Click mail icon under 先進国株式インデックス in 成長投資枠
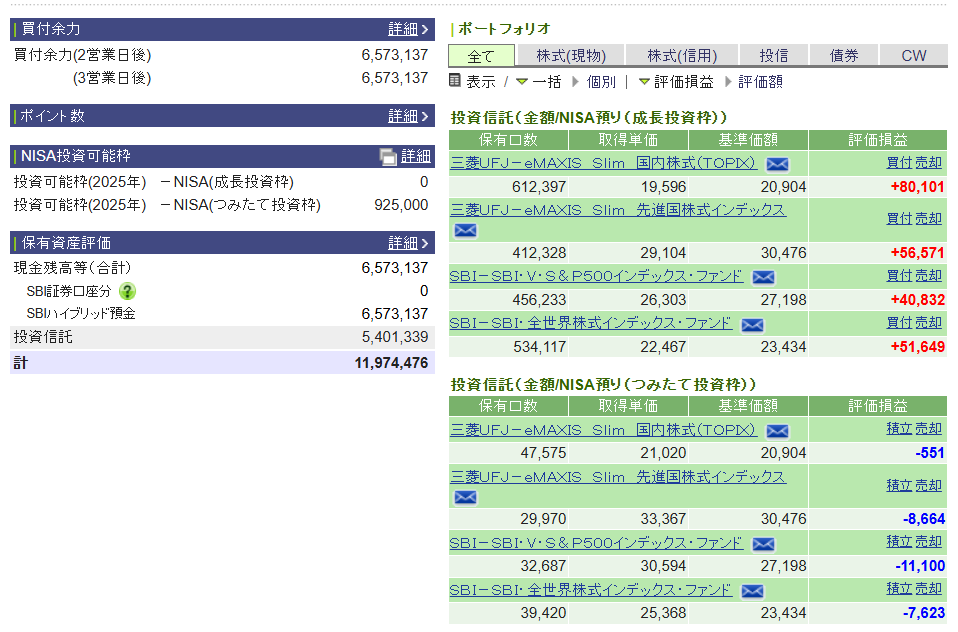 pyautogui.click(x=464, y=231)
